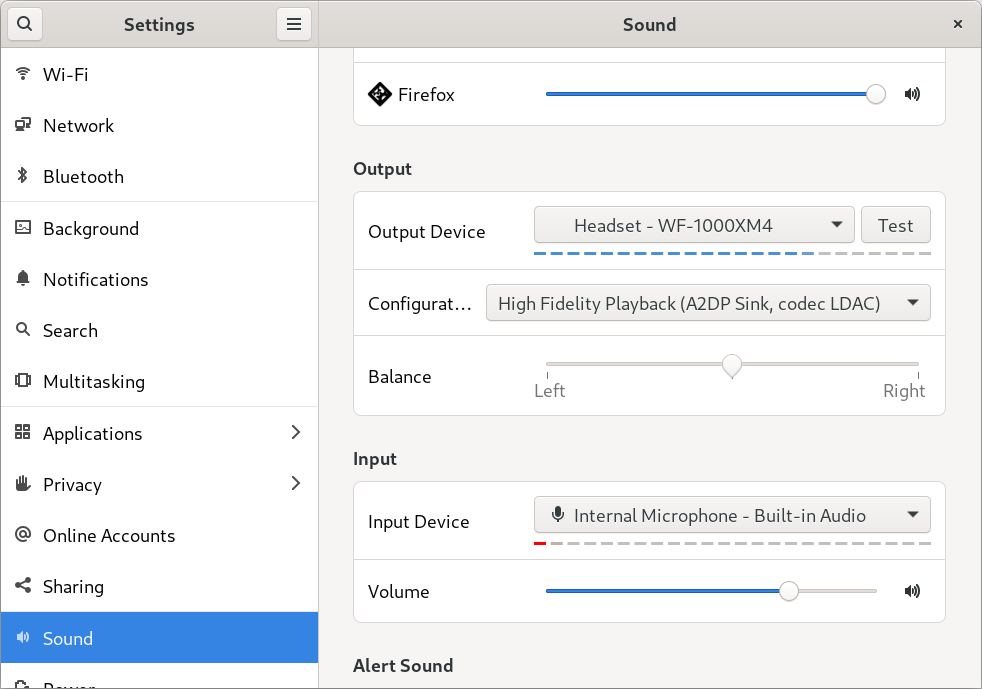
Task: Open Notifications settings
Action: 160,279
